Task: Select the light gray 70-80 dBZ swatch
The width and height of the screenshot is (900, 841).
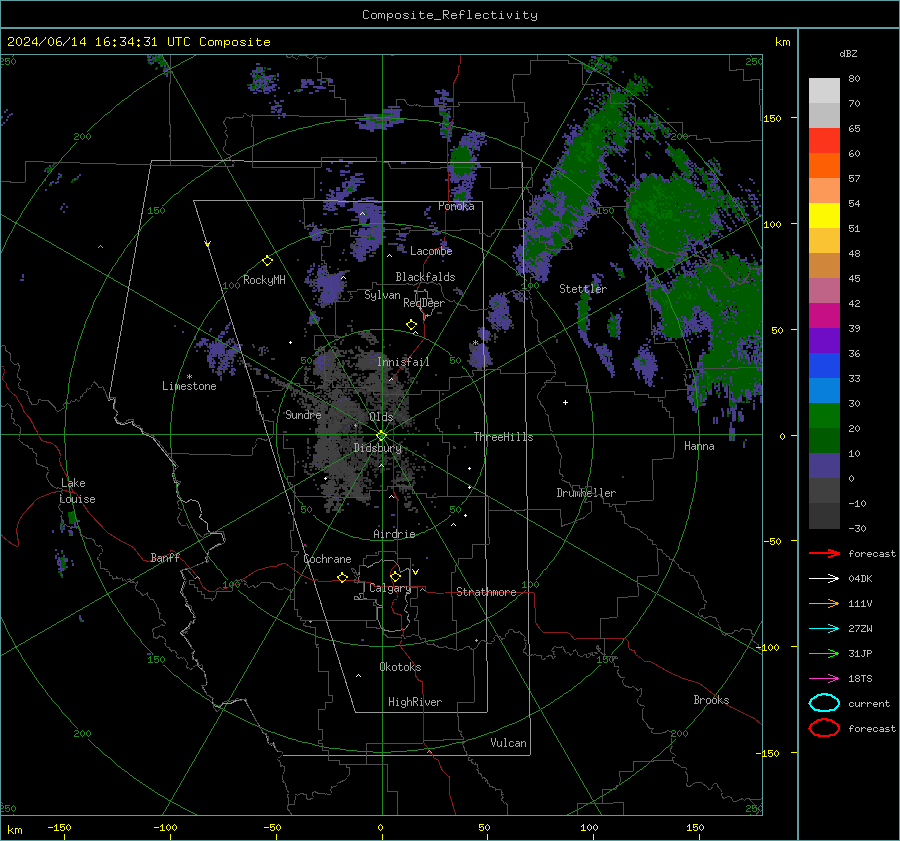Action: coord(824,91)
